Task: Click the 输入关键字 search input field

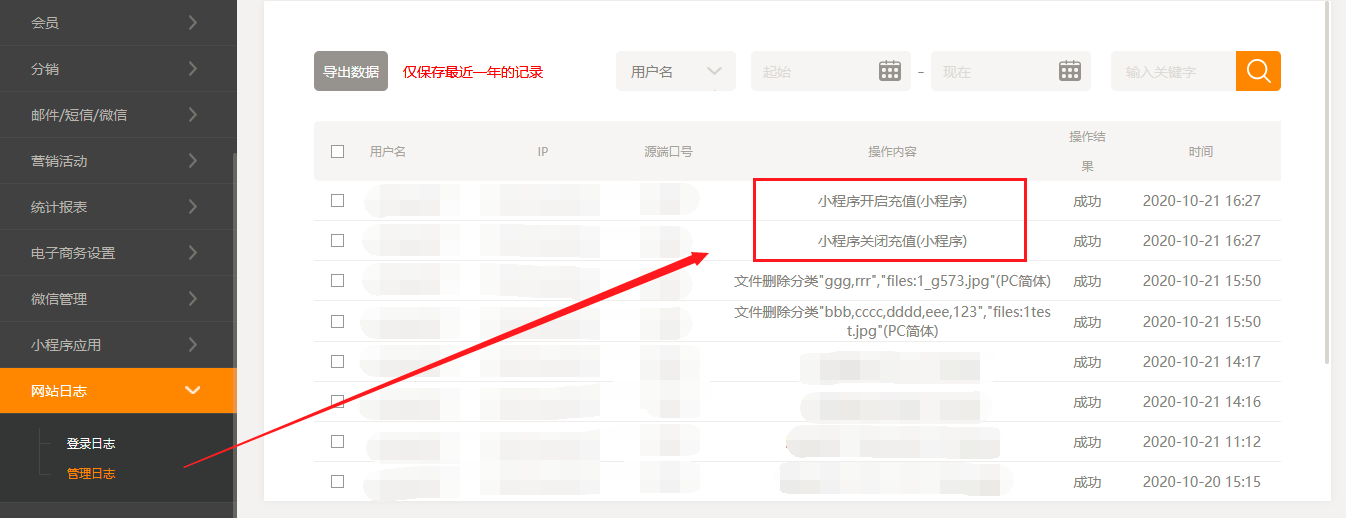Action: tap(1172, 71)
